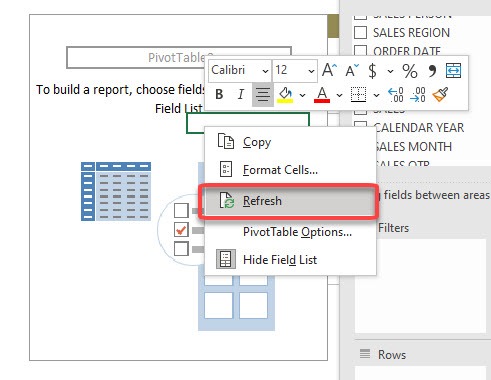Click the SALES MONTH field label
The height and width of the screenshot is (380, 491).
(x=413, y=147)
